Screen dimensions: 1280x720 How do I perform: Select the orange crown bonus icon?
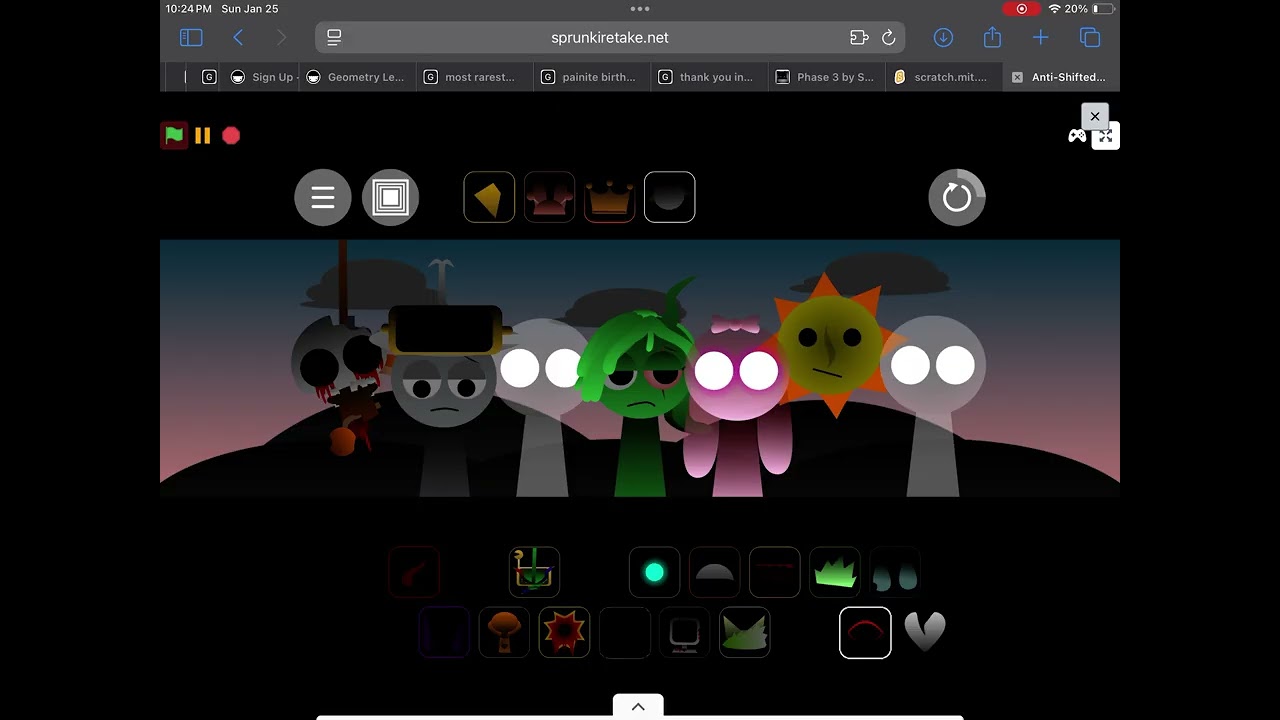609,197
